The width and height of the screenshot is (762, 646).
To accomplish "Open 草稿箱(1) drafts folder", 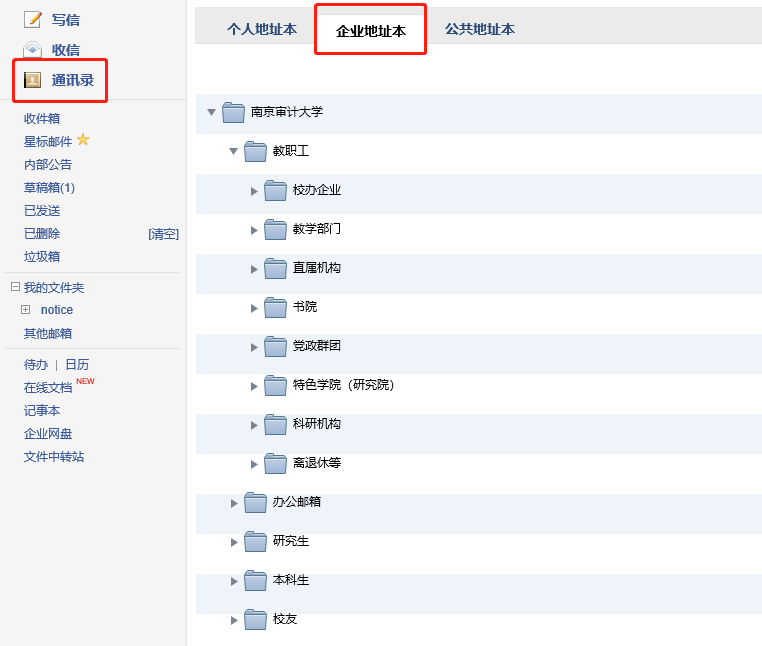I will pyautogui.click(x=49, y=188).
